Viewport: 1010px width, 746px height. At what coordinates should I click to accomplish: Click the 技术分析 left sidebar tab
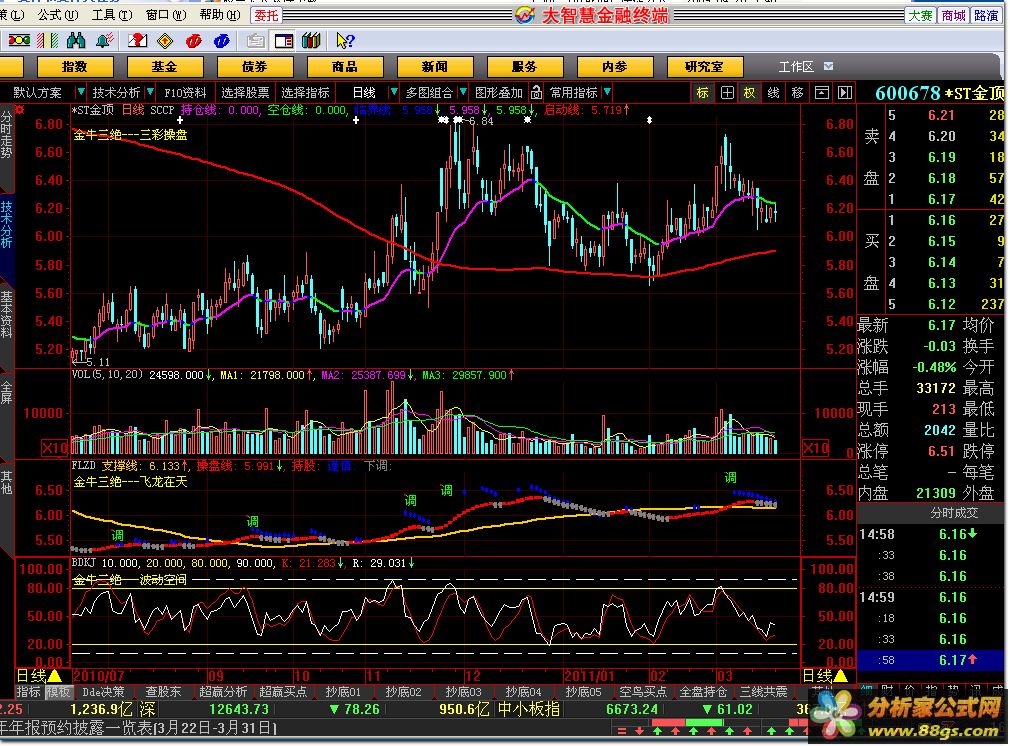(x=7, y=225)
